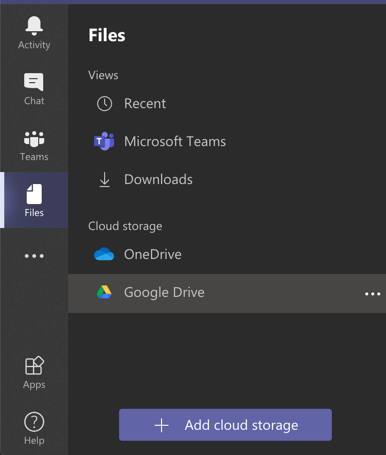Go to the Teams section
Screen dimensions: 386x455
(x=34, y=145)
